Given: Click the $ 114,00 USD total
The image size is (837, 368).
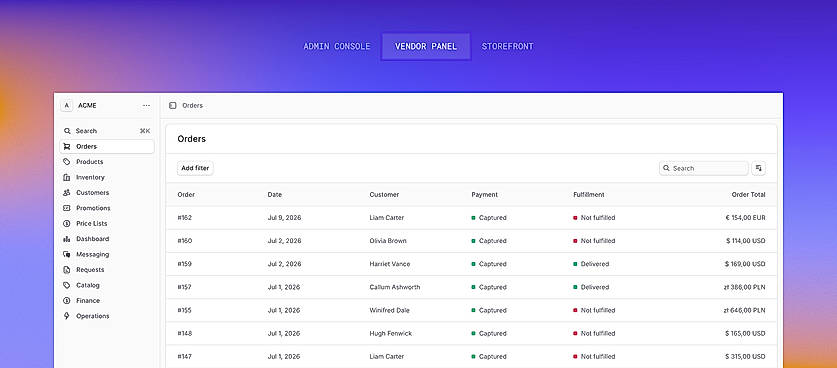Looking at the screenshot, I should tap(746, 241).
